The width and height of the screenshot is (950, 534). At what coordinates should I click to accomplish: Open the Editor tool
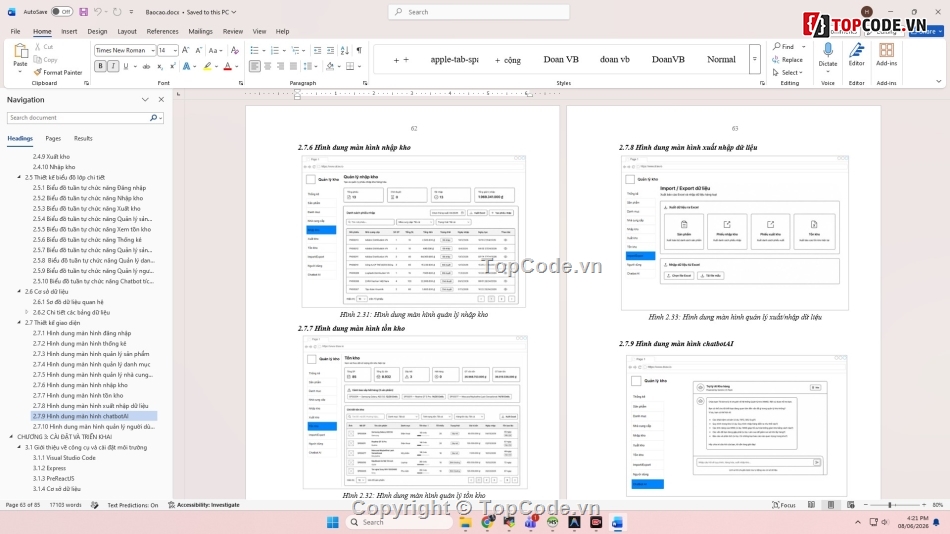pos(857,55)
